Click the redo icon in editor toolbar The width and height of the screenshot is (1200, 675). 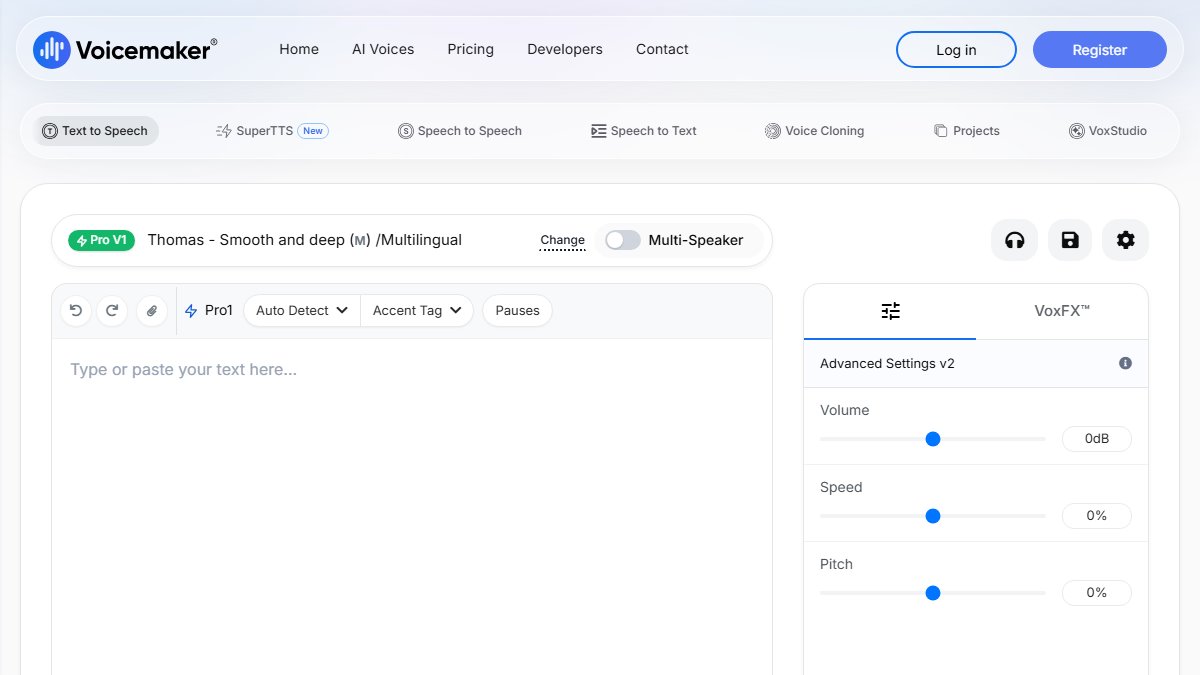tap(112, 311)
